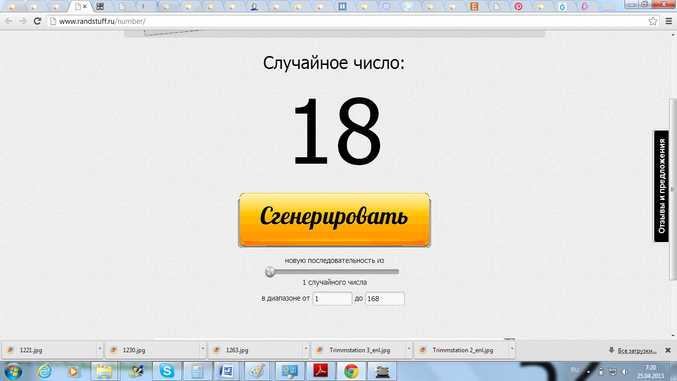Click the sequence count slider handle
The height and width of the screenshot is (381, 677).
pyautogui.click(x=270, y=272)
